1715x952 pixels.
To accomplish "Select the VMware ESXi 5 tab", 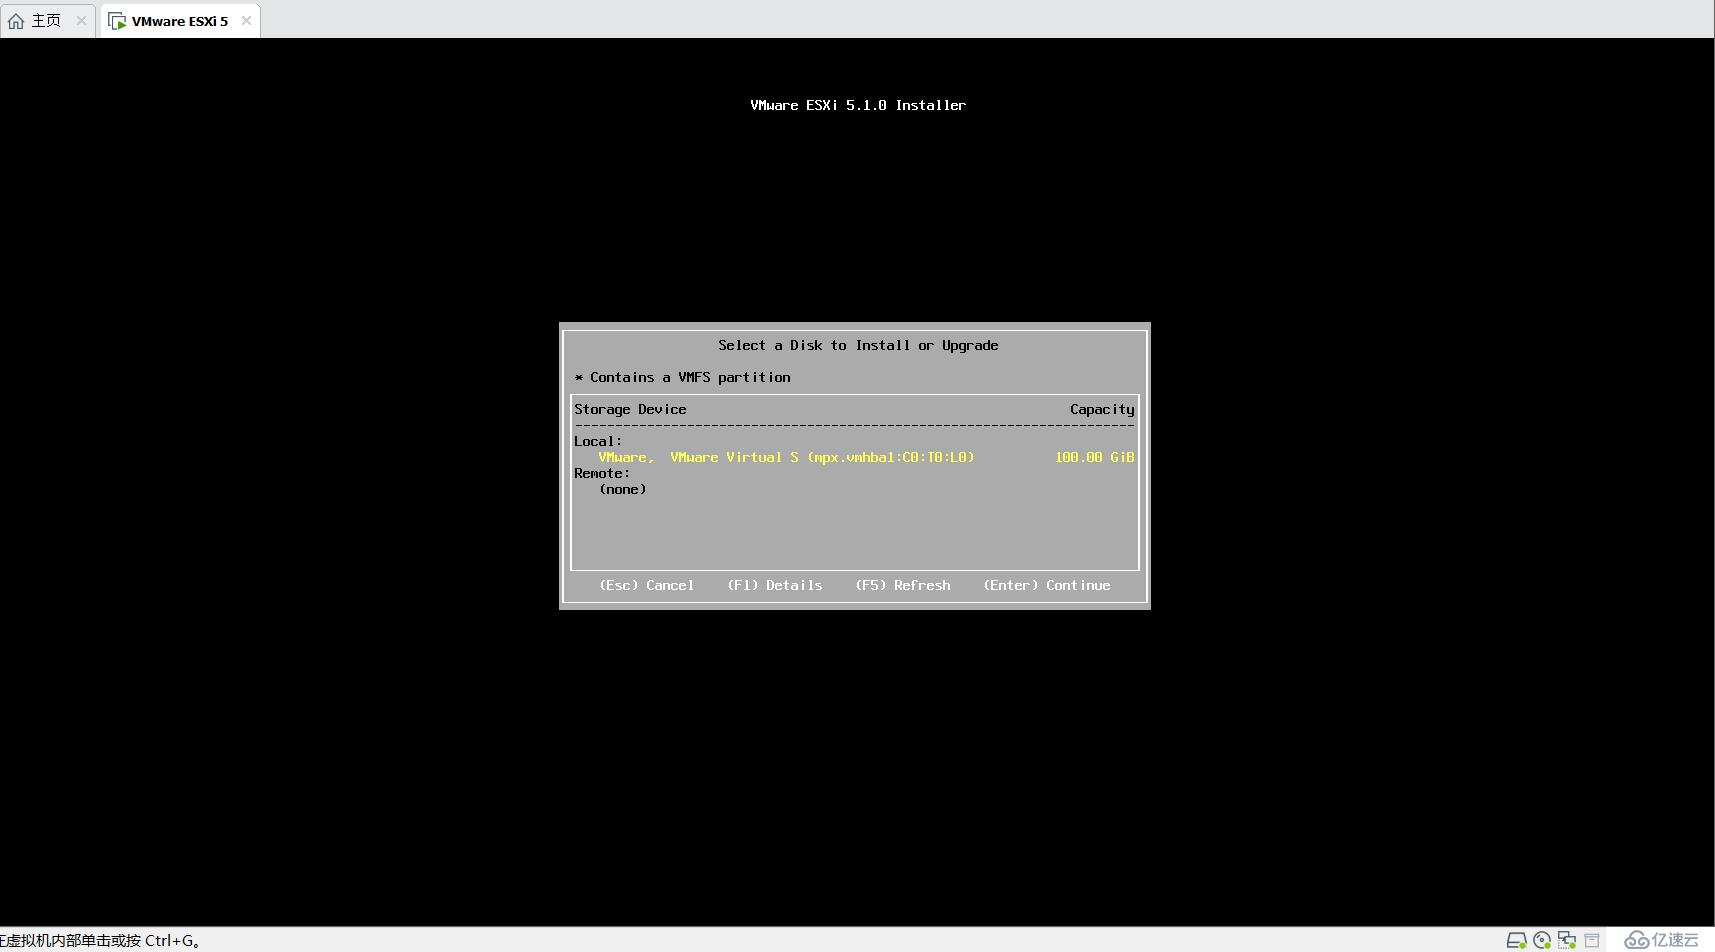I will [180, 20].
